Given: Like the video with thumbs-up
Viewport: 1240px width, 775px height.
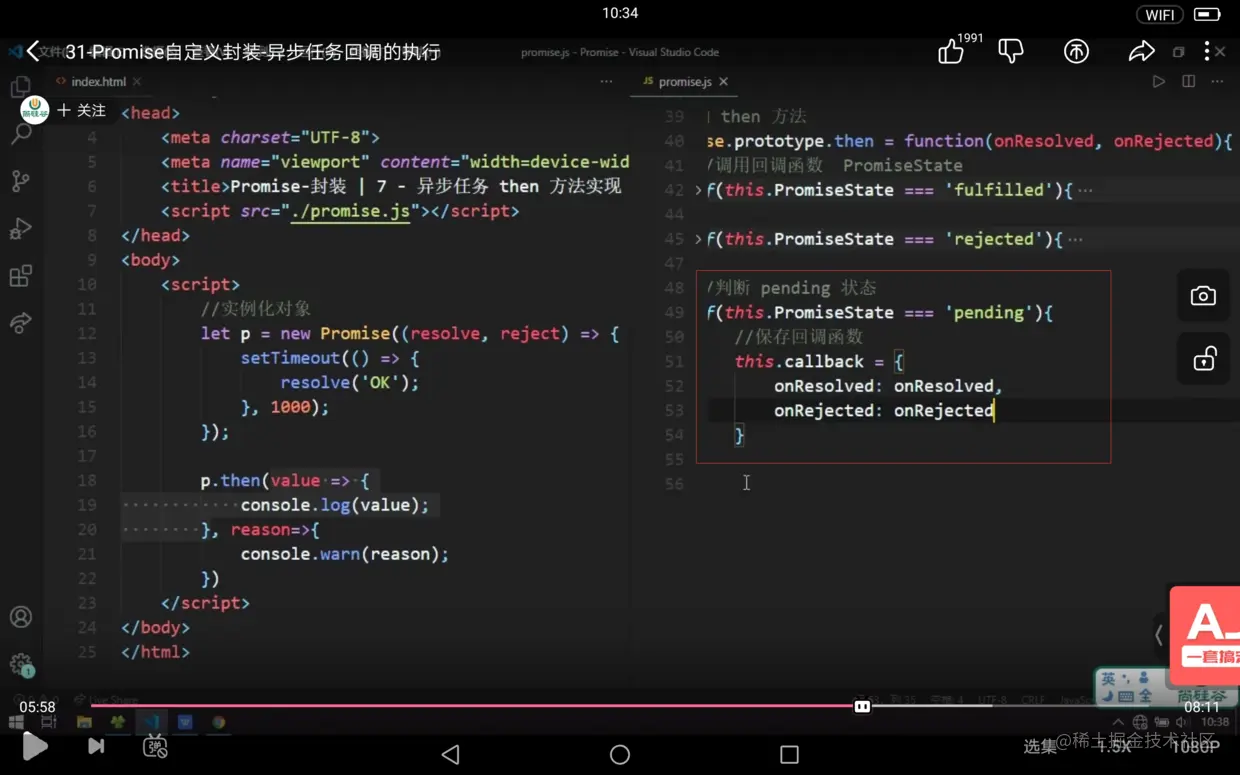Looking at the screenshot, I should (x=951, y=51).
